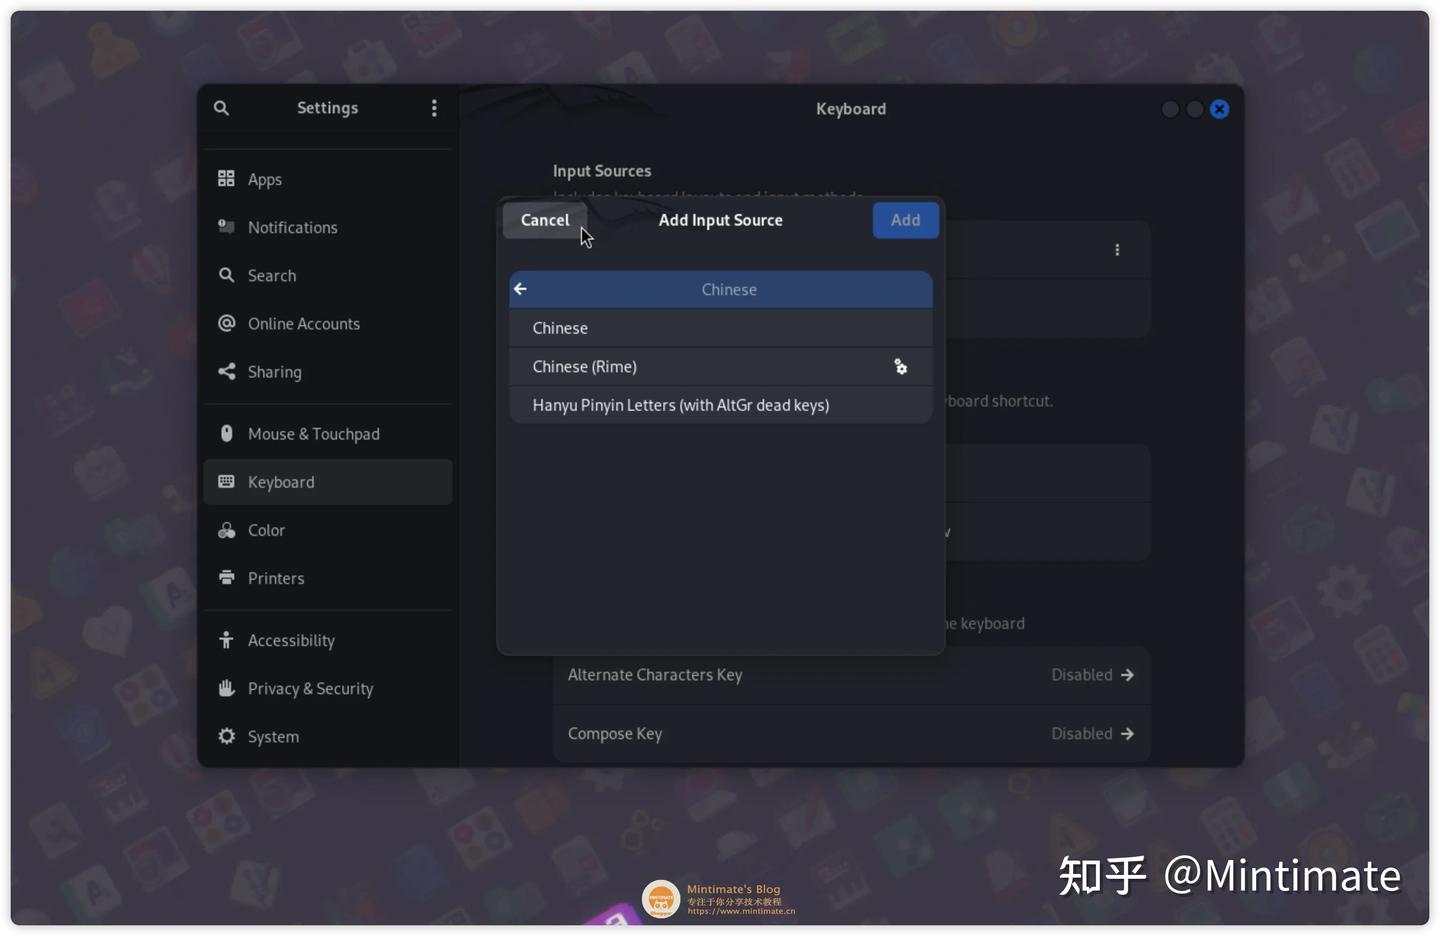Open the Settings three-dot menu
1440x936 pixels.
434,108
